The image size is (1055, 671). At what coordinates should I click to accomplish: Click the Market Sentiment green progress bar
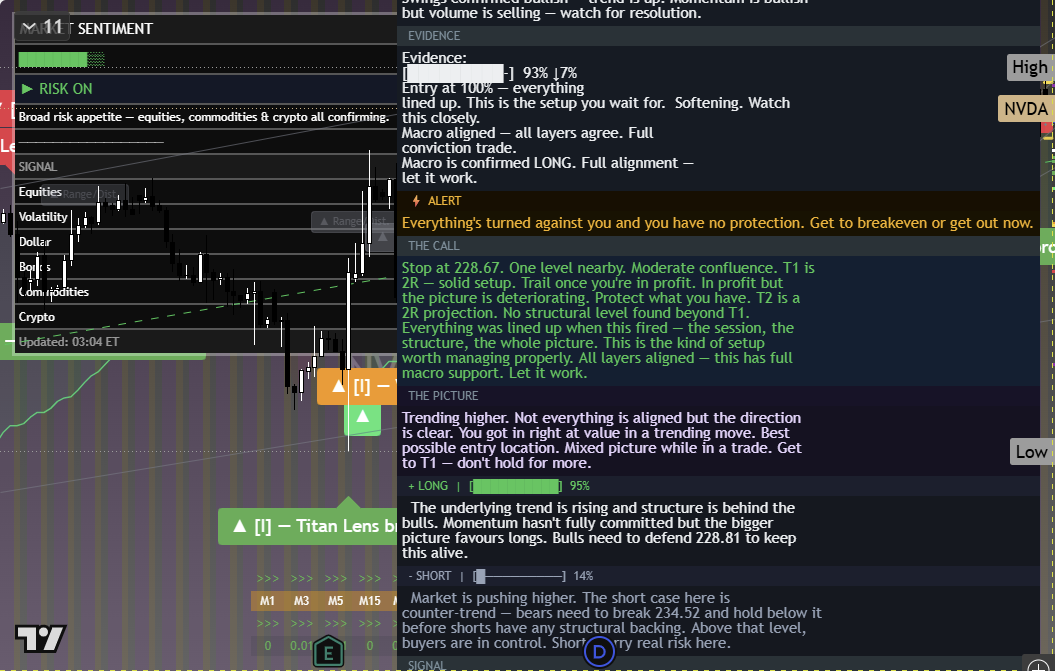pos(61,59)
